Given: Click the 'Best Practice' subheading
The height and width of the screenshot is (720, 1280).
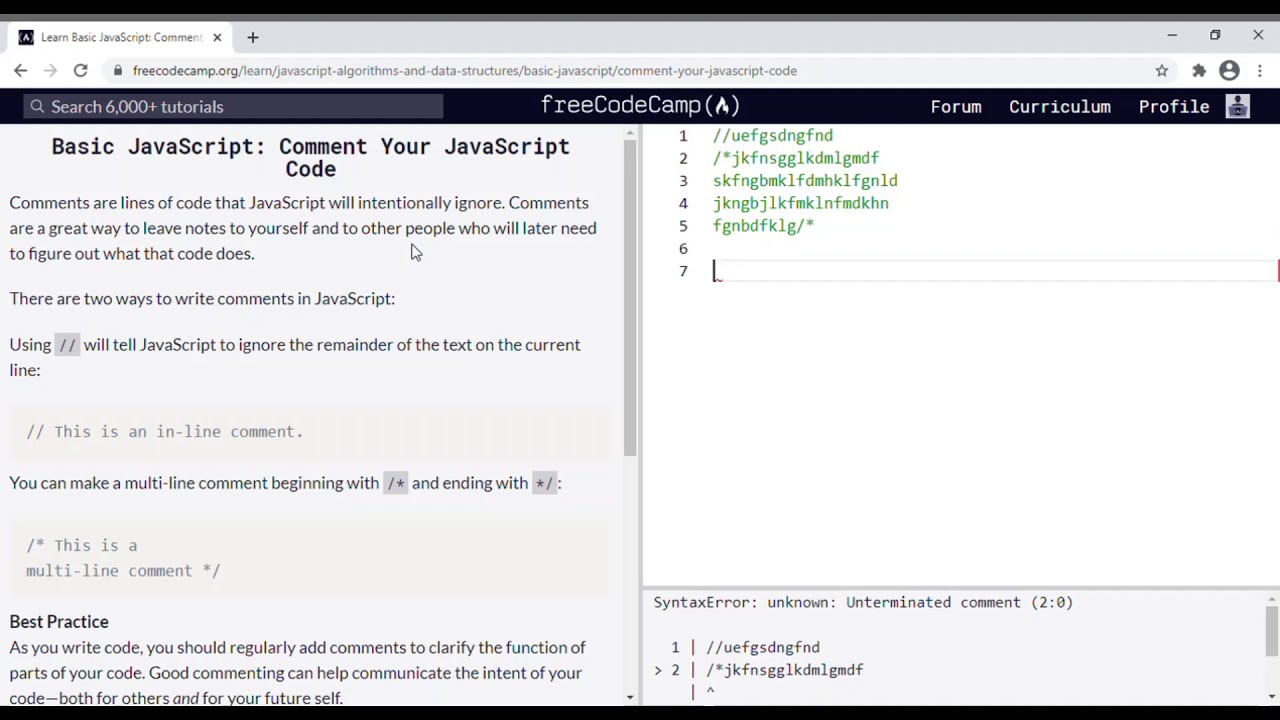Looking at the screenshot, I should pos(59,622).
